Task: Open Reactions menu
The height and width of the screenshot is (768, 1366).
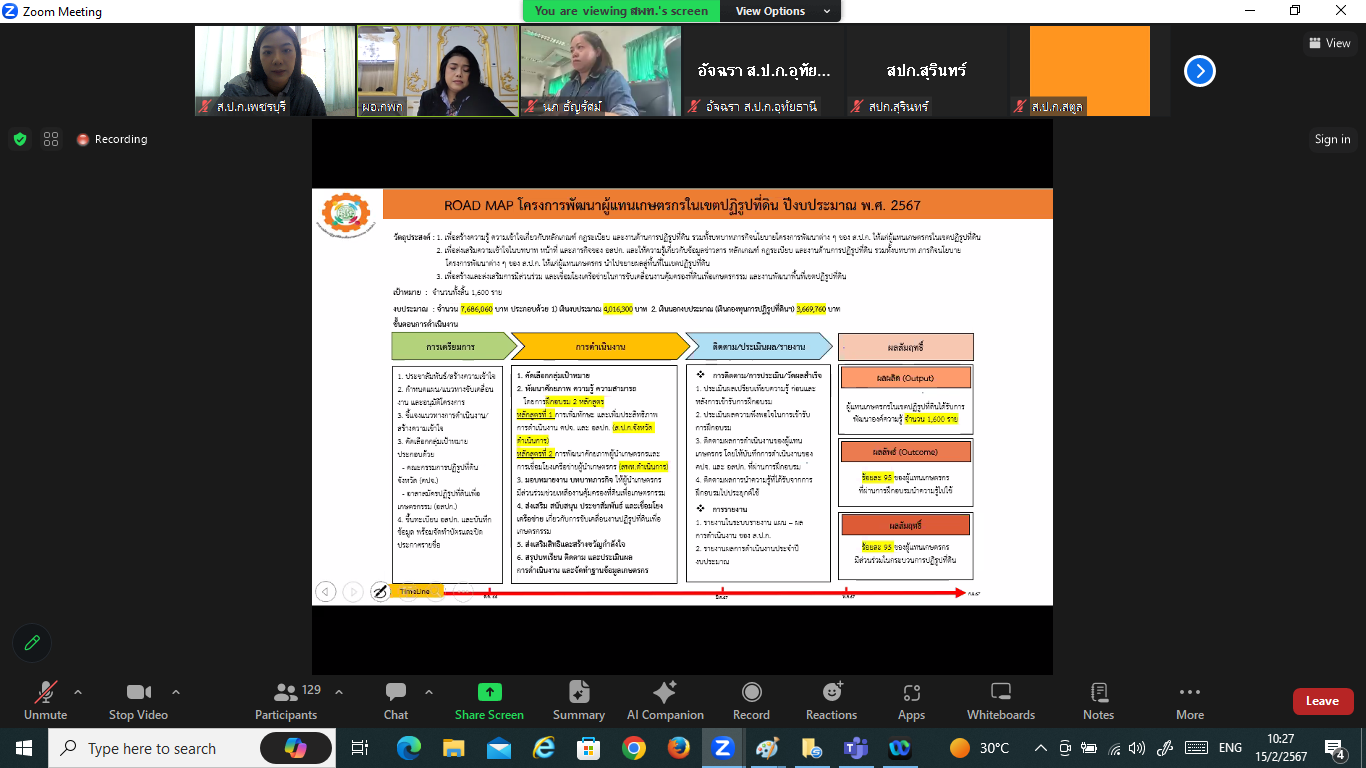Action: click(831, 700)
